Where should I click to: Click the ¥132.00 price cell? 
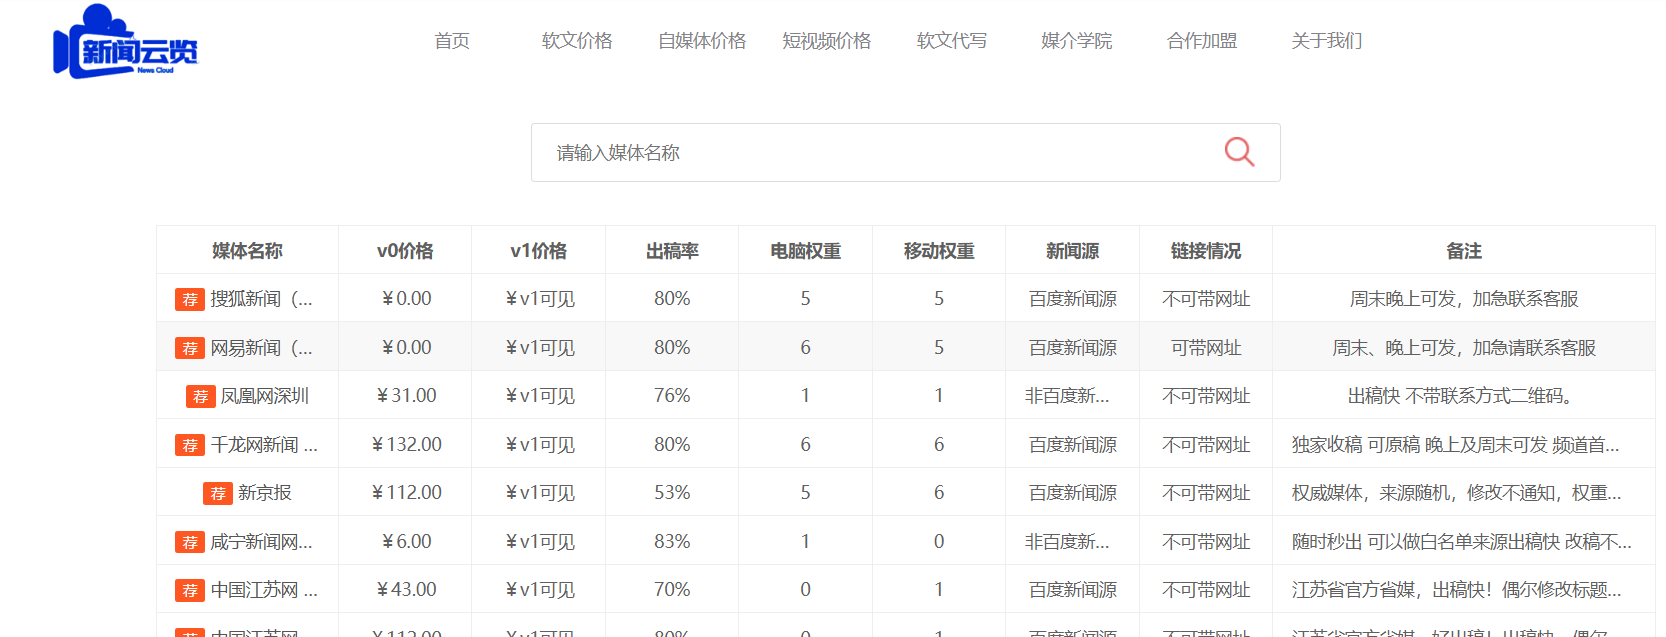click(406, 445)
